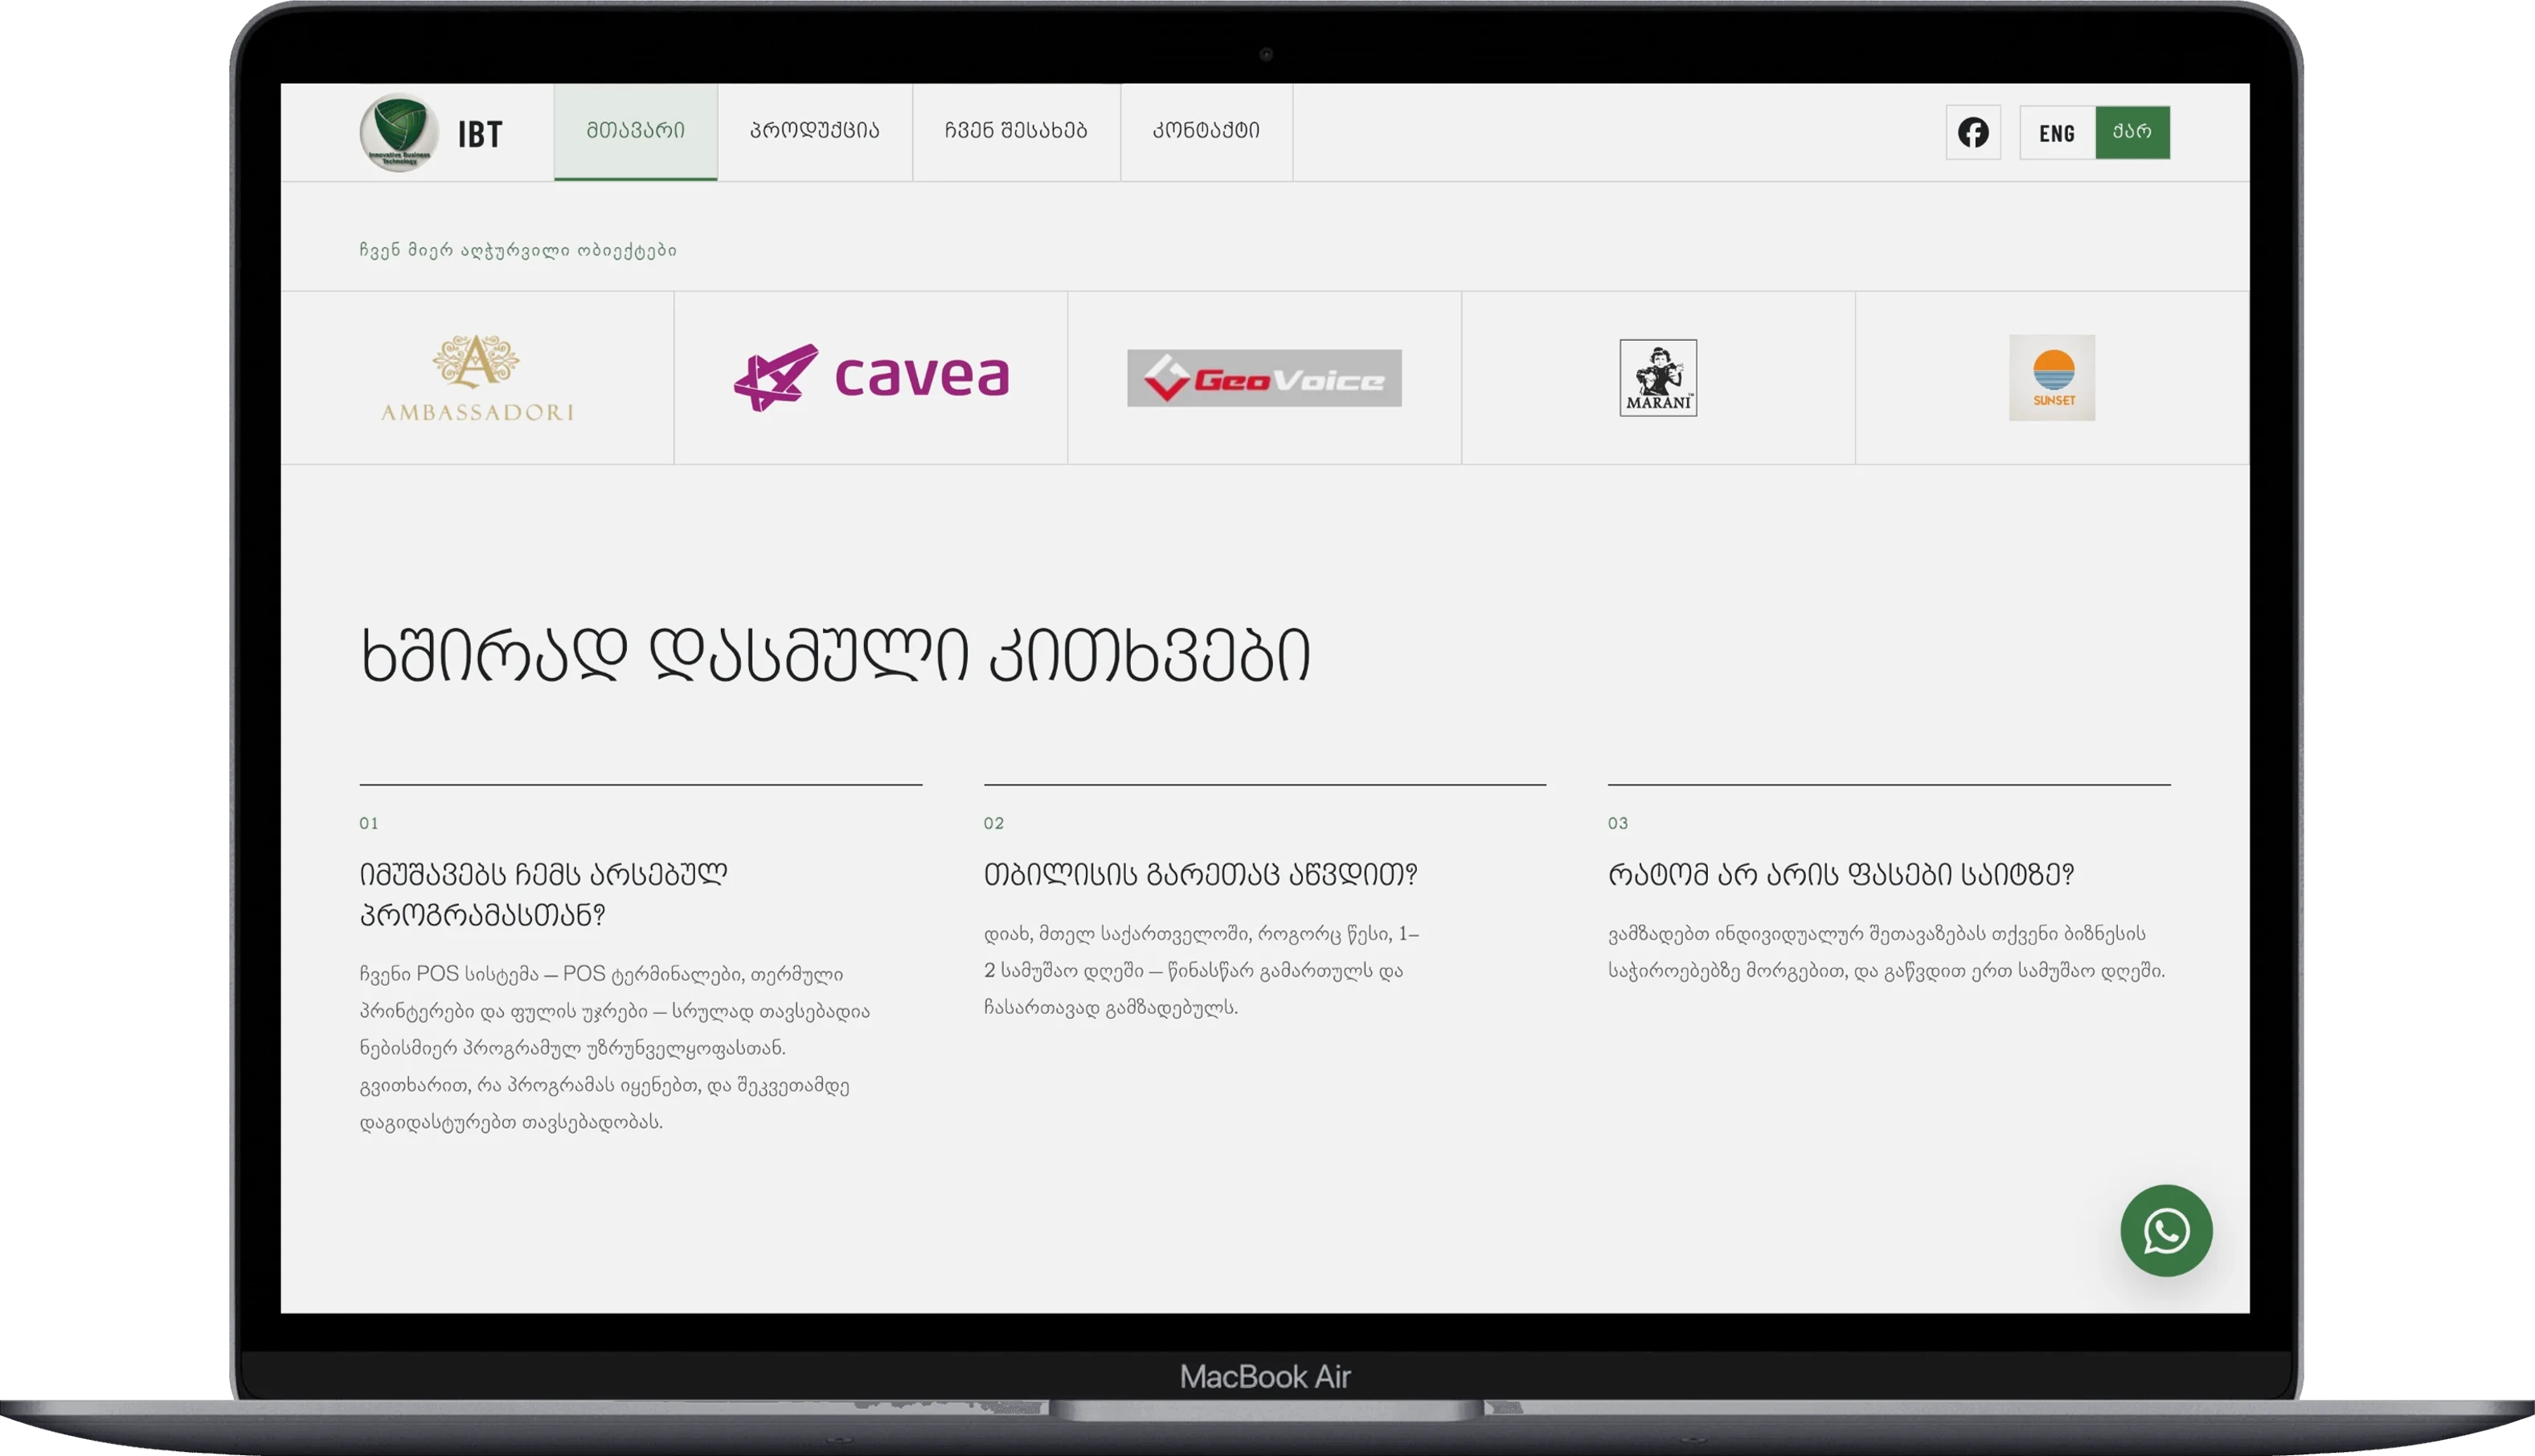This screenshot has height=1456, width=2535.
Task: Click the IBT brand text
Action: pos(480,134)
